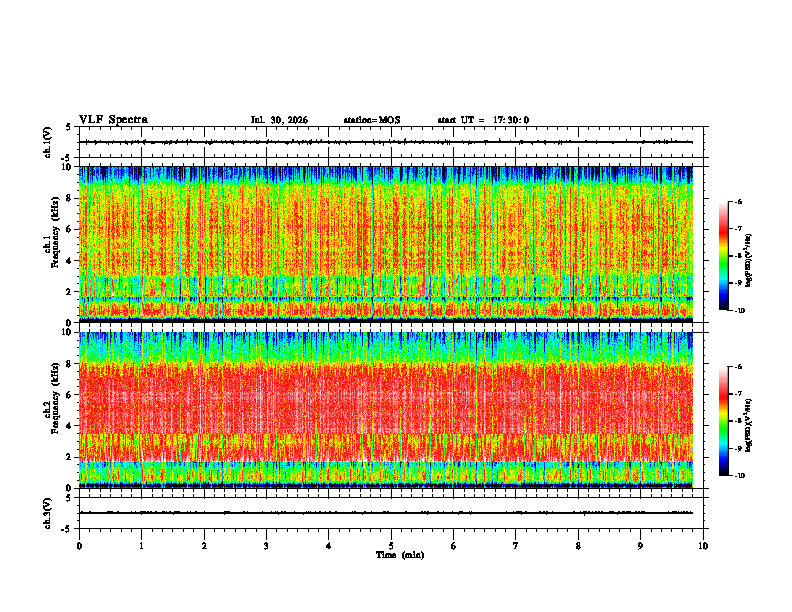Click the ch.1(V) waveform trace
Image resolution: width=792 pixels, height=612 pixels.
pos(386,142)
